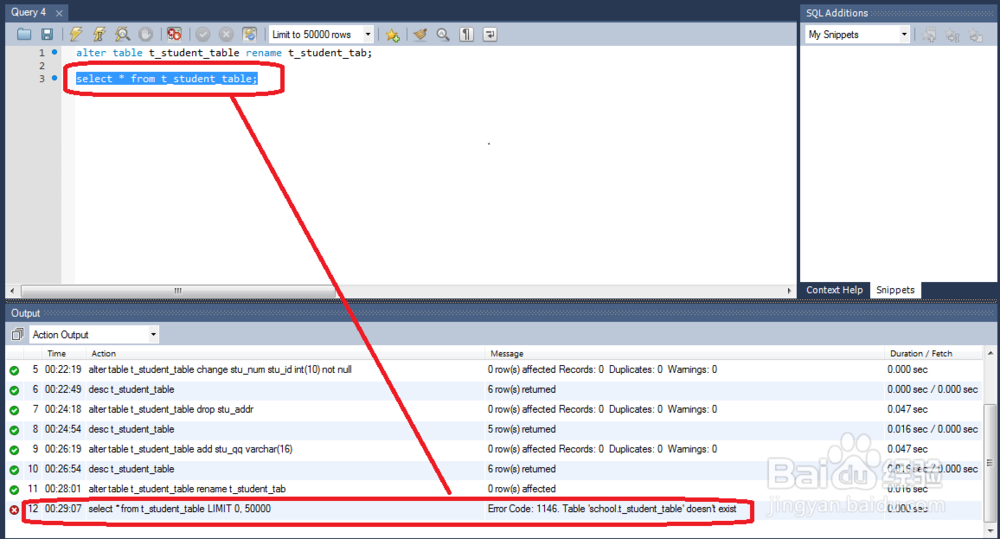
Task: Open a SQL script file with folder icon
Action: coord(24,34)
